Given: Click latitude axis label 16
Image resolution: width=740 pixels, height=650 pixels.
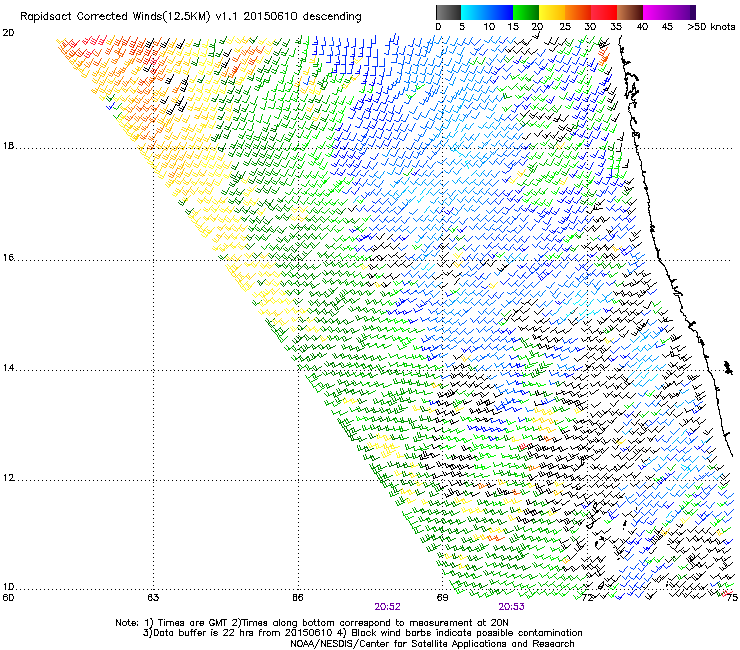Looking at the screenshot, I should click(x=8, y=258).
